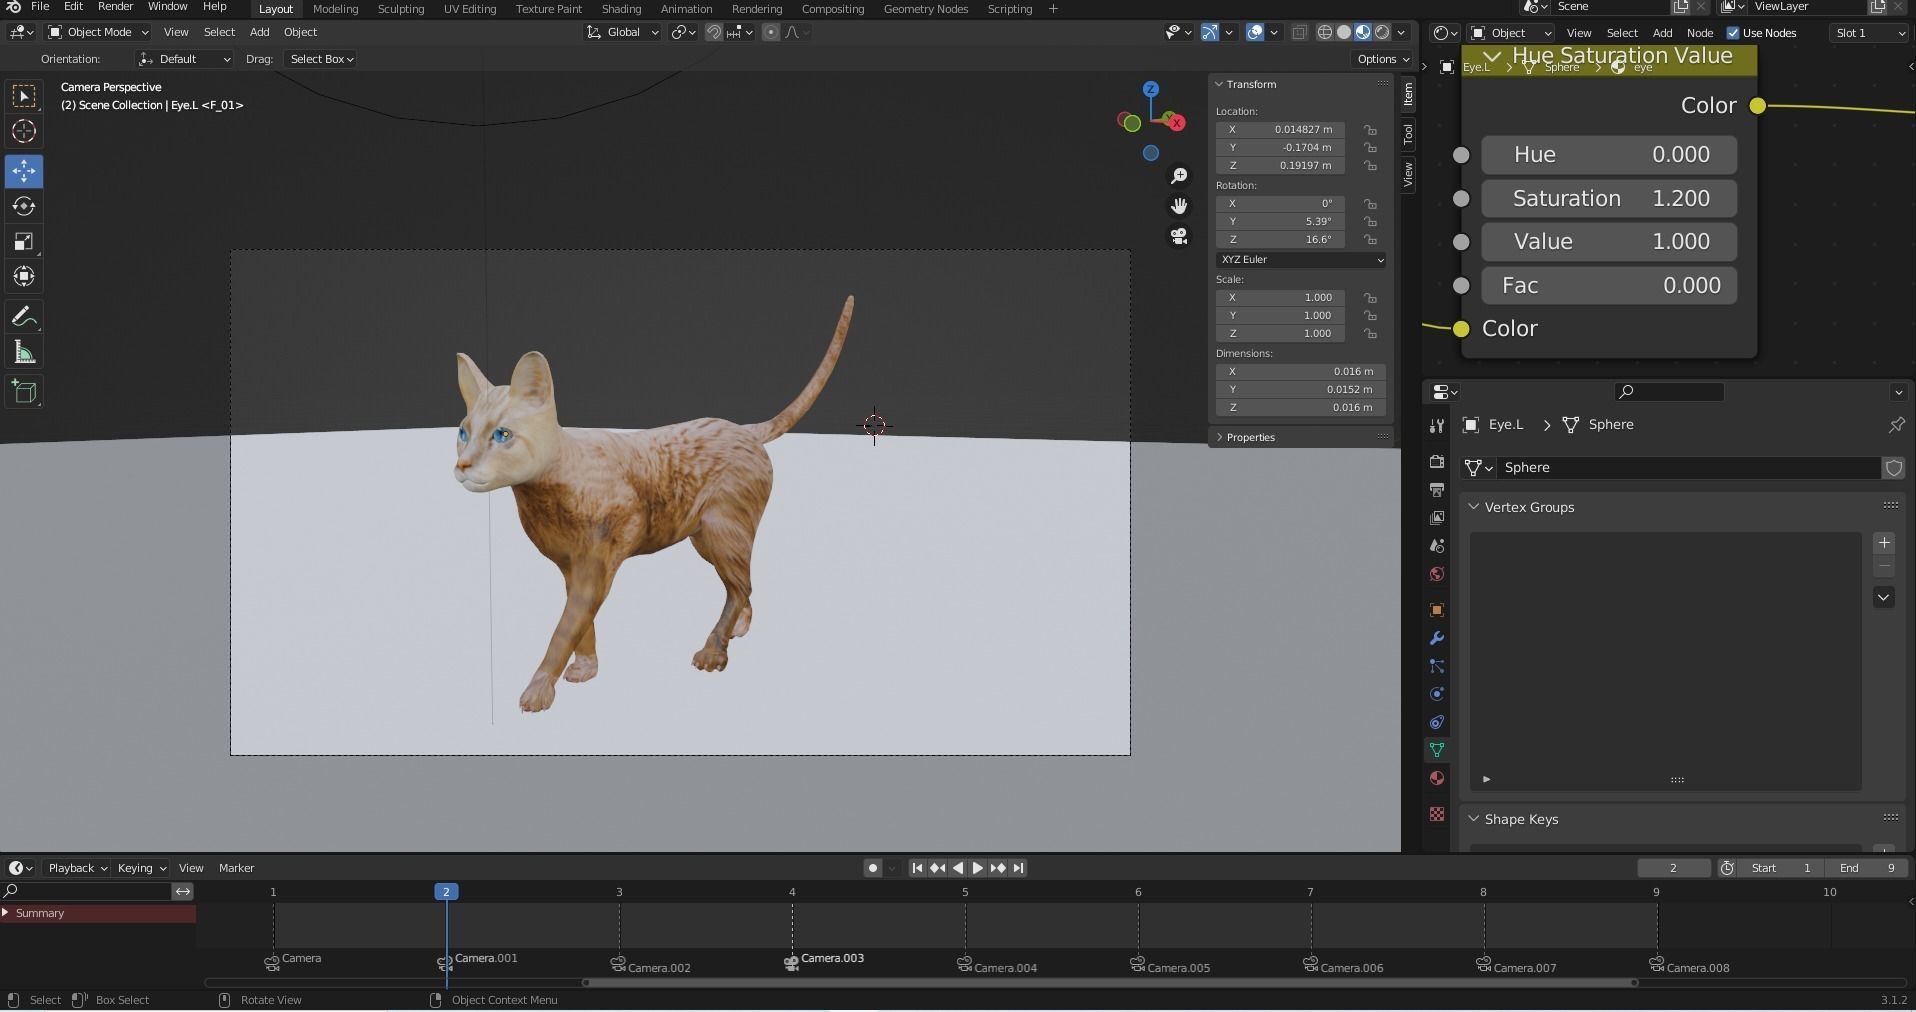Open the timeline Marker menu

(236, 868)
